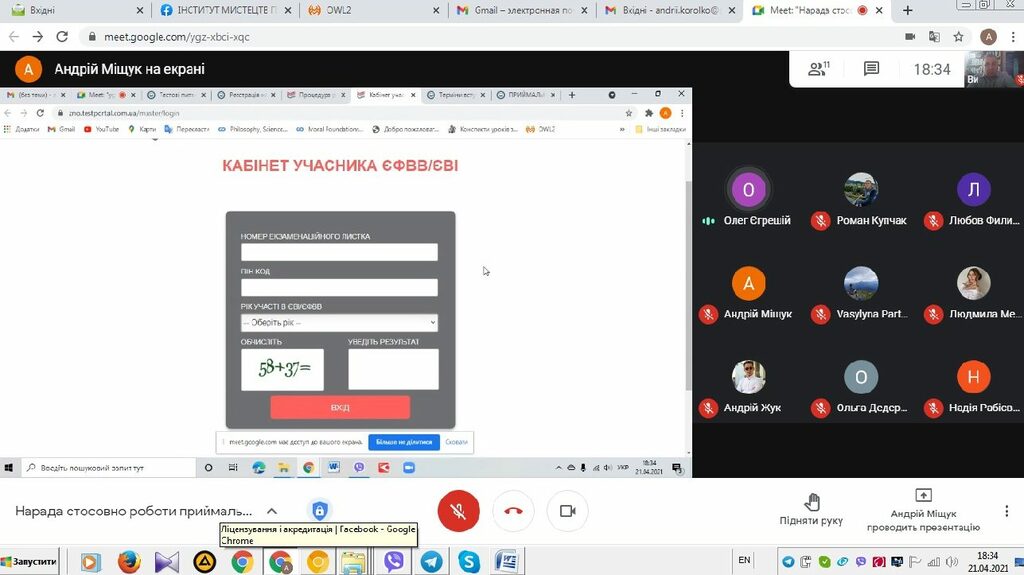Screen dimensions: 1024x575
Task: Reload the Meet page
Action: pos(62,36)
